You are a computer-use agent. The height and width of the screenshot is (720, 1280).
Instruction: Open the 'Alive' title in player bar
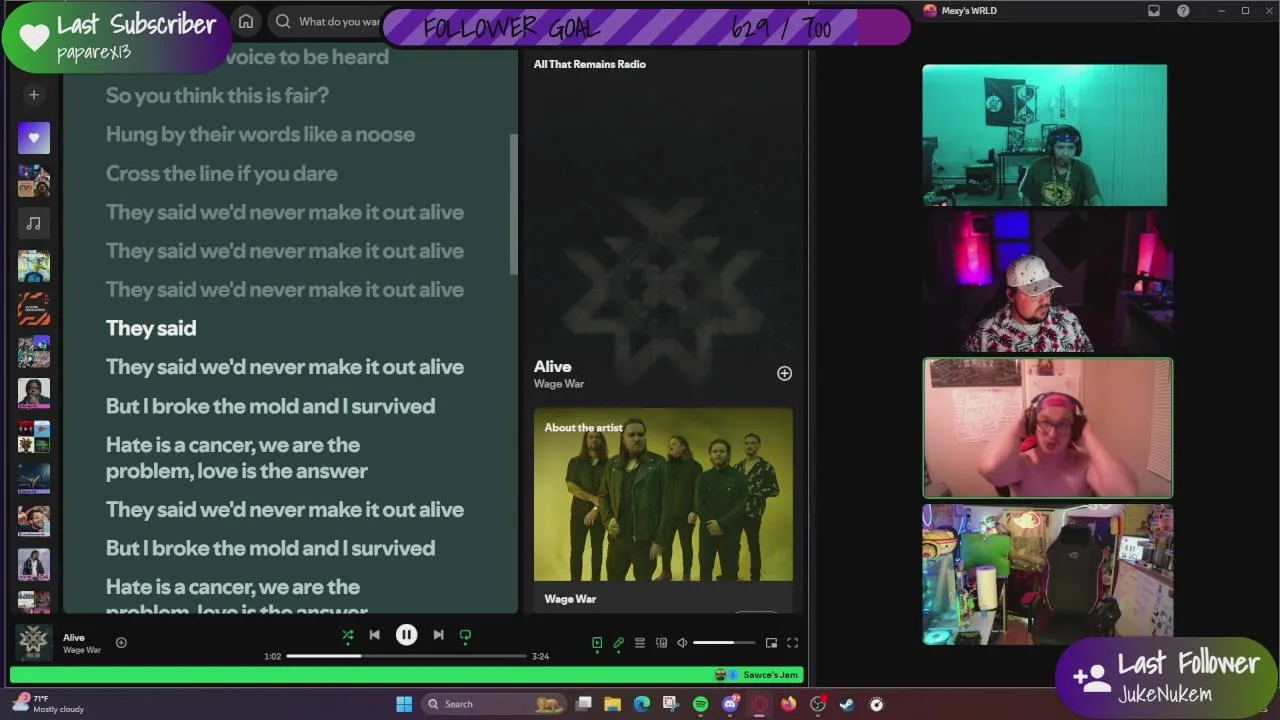point(74,637)
